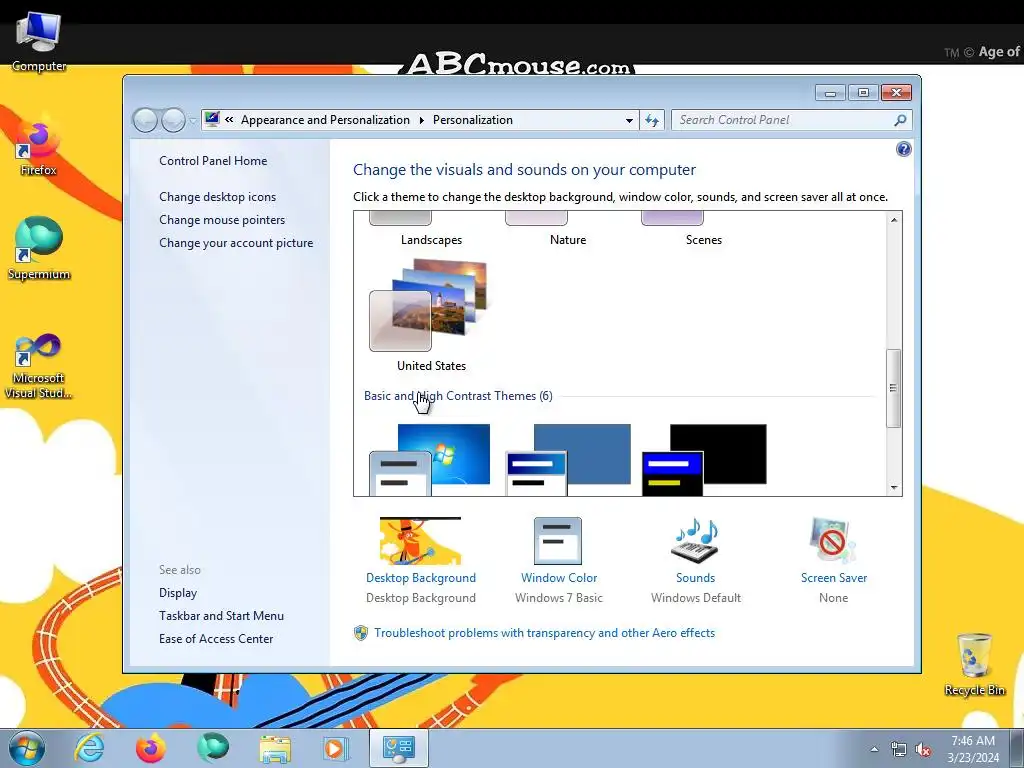
Task: Select the Nature theme label
Action: (x=568, y=240)
